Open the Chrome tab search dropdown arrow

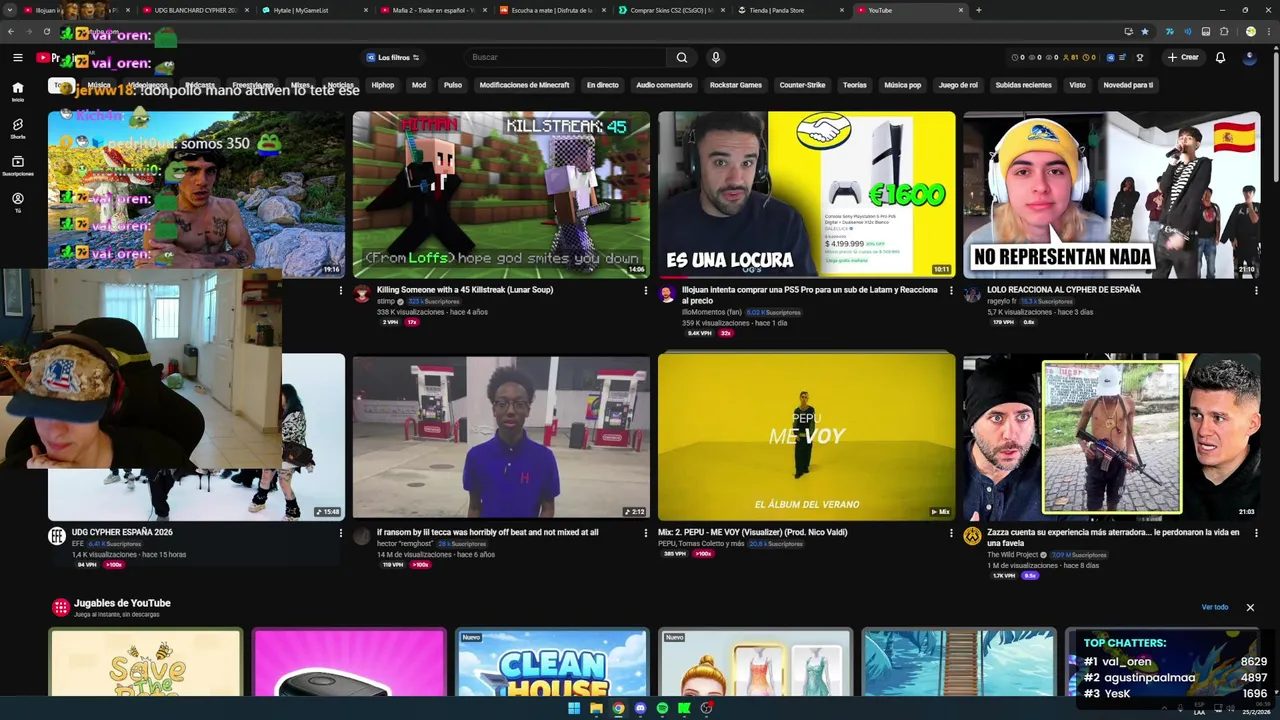11,10
